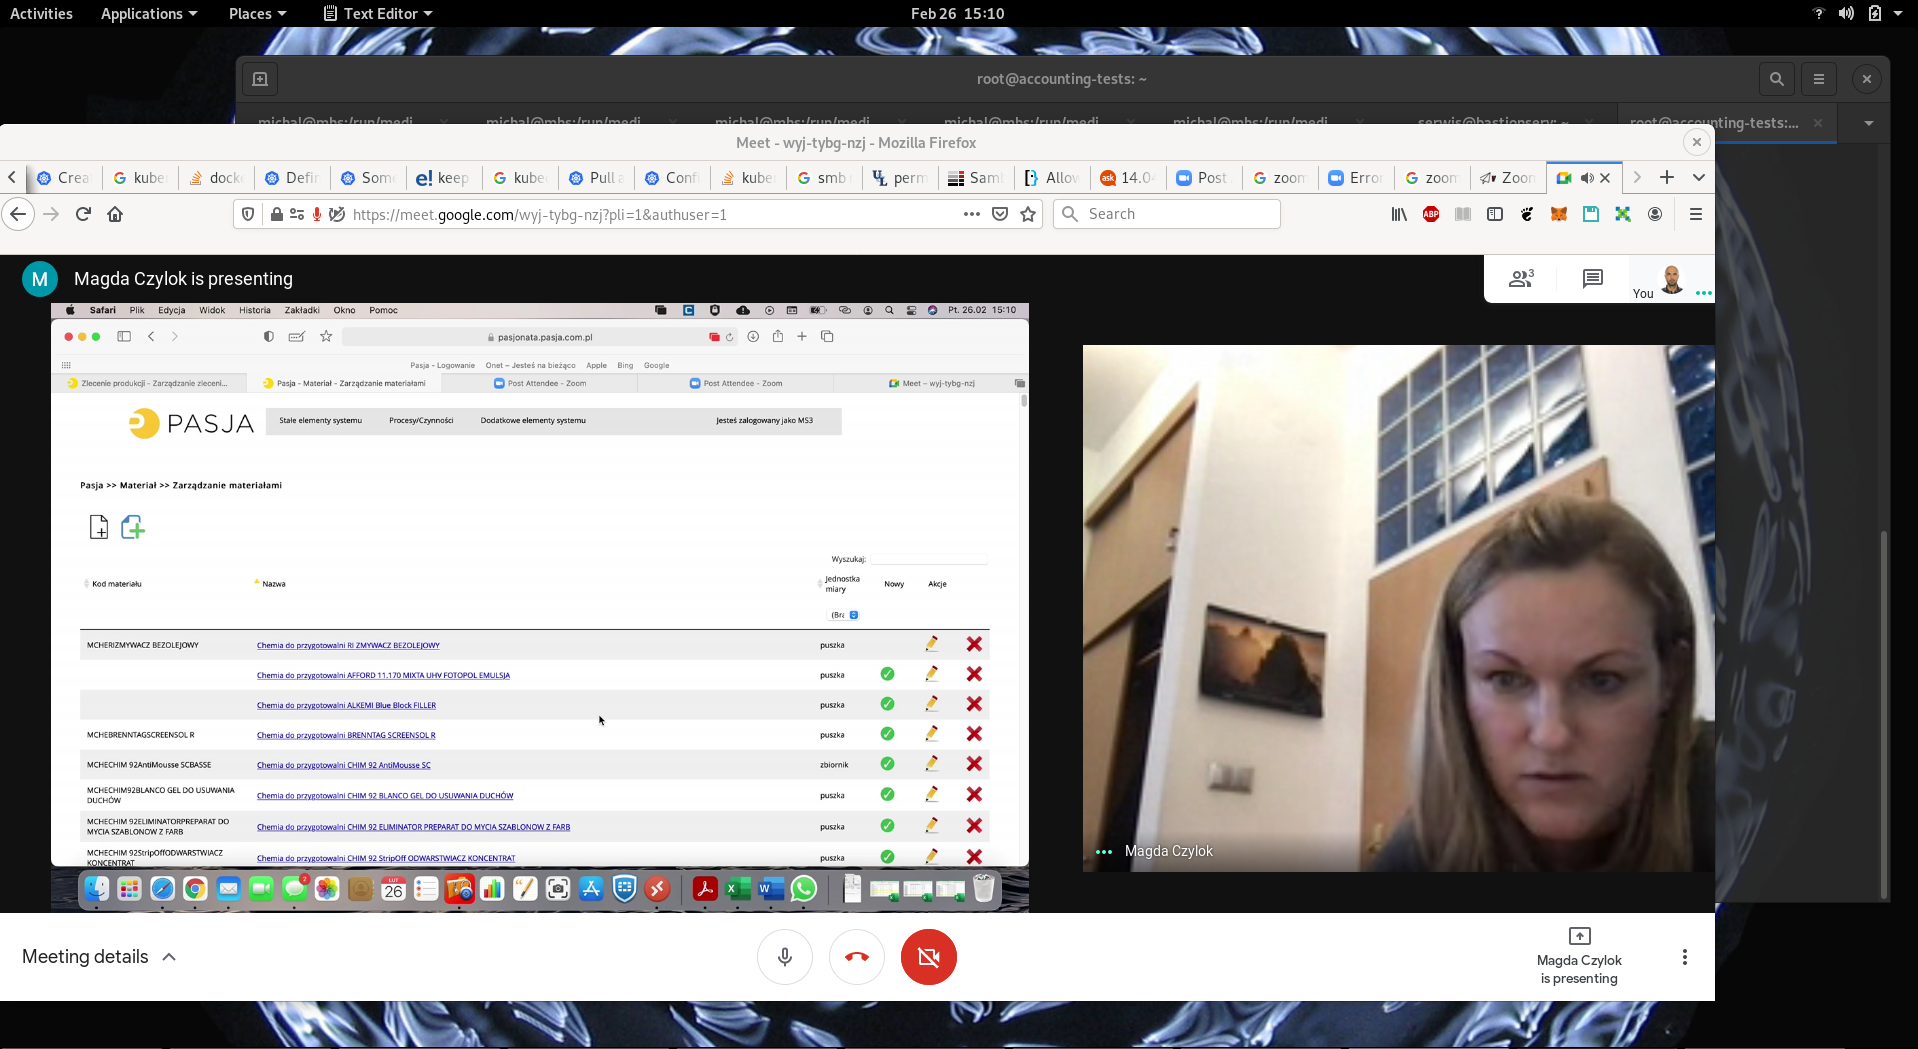
Task: Open the green save extension icon
Action: (1591, 214)
